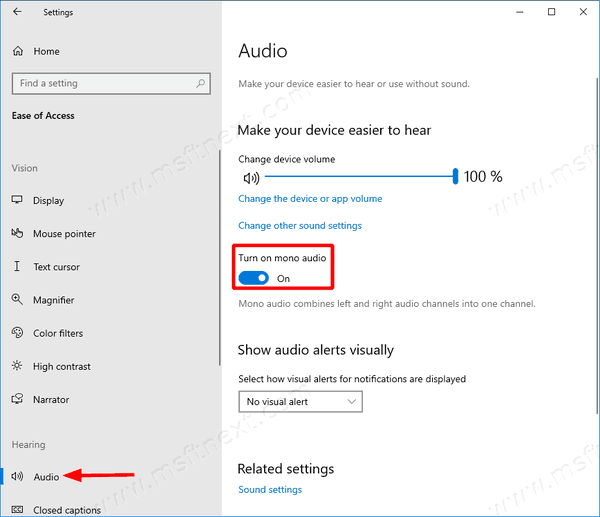The height and width of the screenshot is (517, 600).
Task: Open the Closed captions page
Action: [x=67, y=510]
